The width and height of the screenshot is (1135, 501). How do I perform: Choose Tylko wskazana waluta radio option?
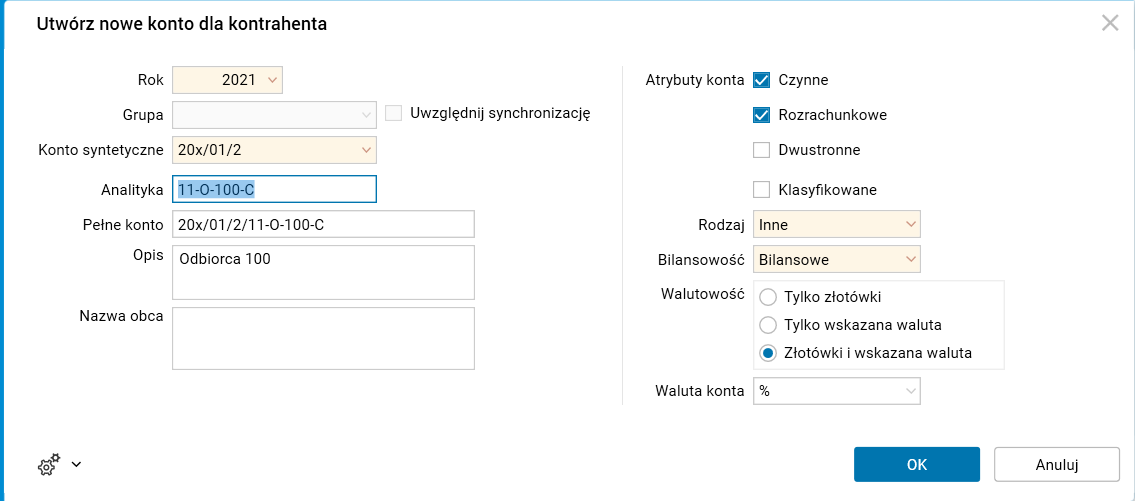click(768, 325)
